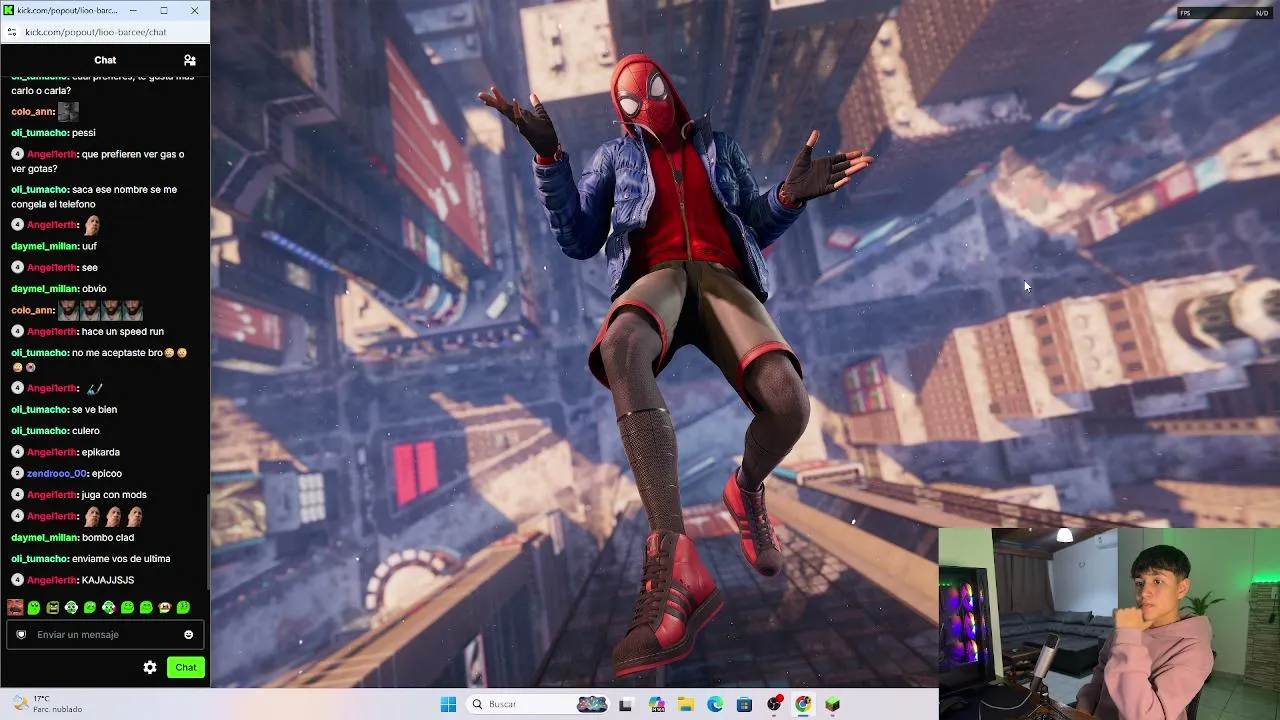View site information icon in address bar
This screenshot has width=1280, height=720.
point(12,32)
